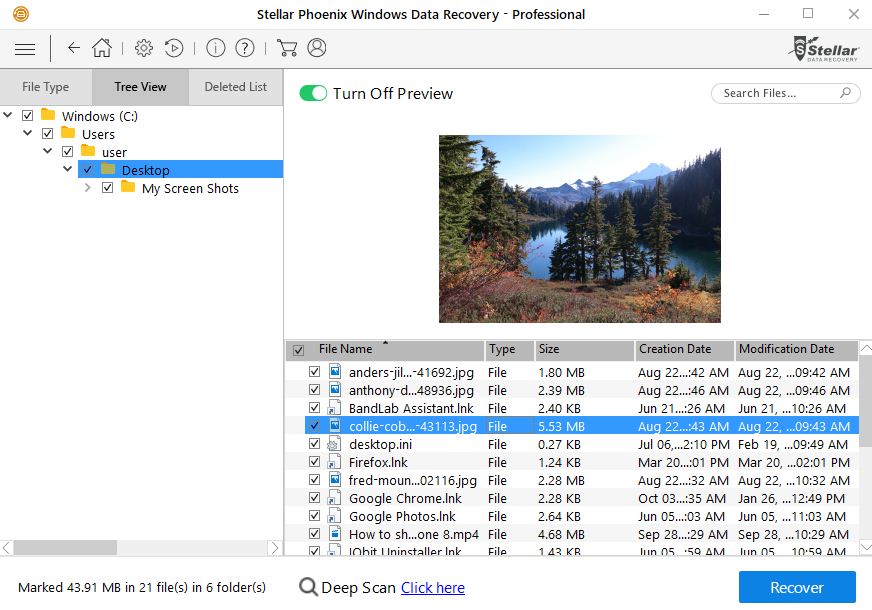The width and height of the screenshot is (872, 610).
Task: Collapse the user tree node
Action: [x=47, y=151]
